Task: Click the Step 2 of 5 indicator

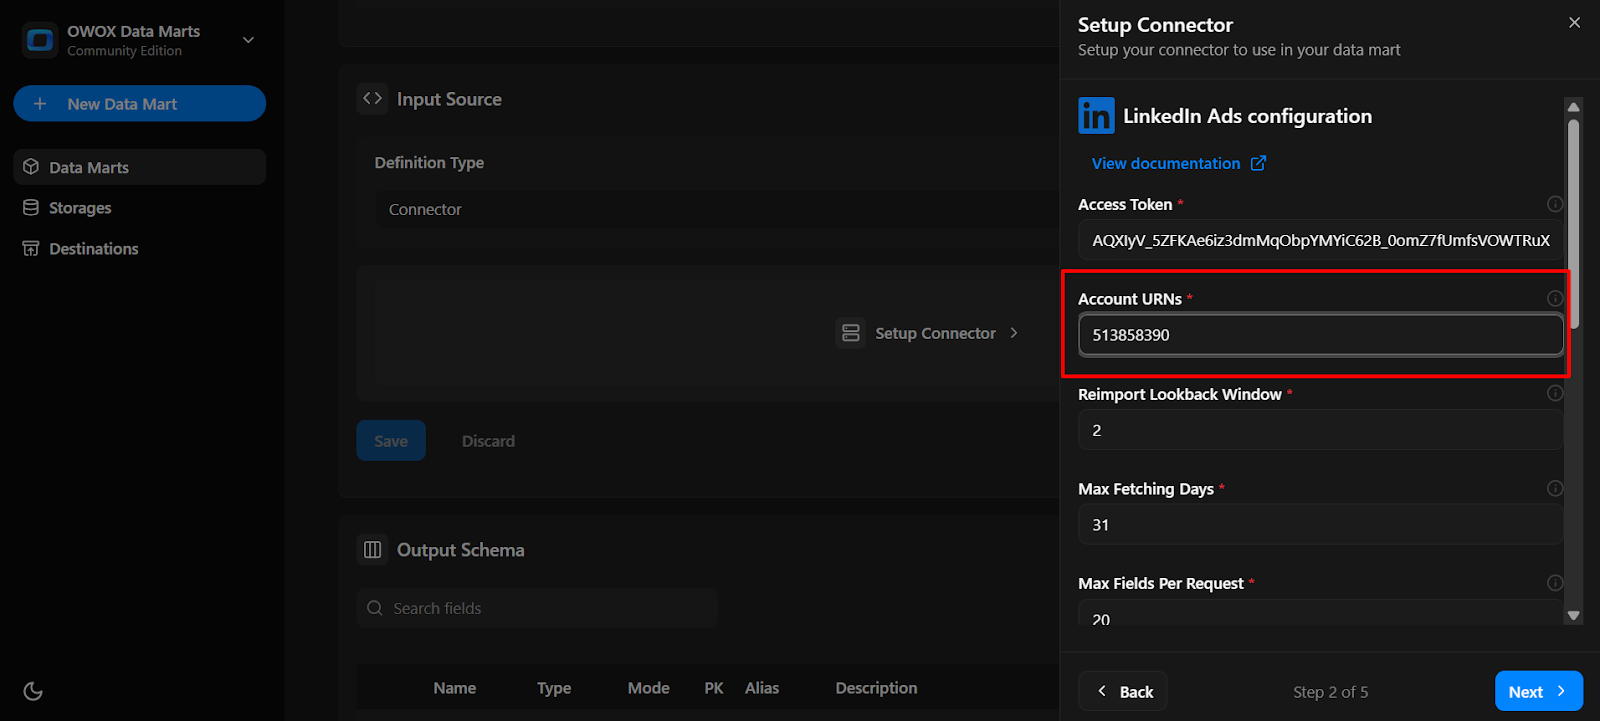Action: pos(1330,692)
